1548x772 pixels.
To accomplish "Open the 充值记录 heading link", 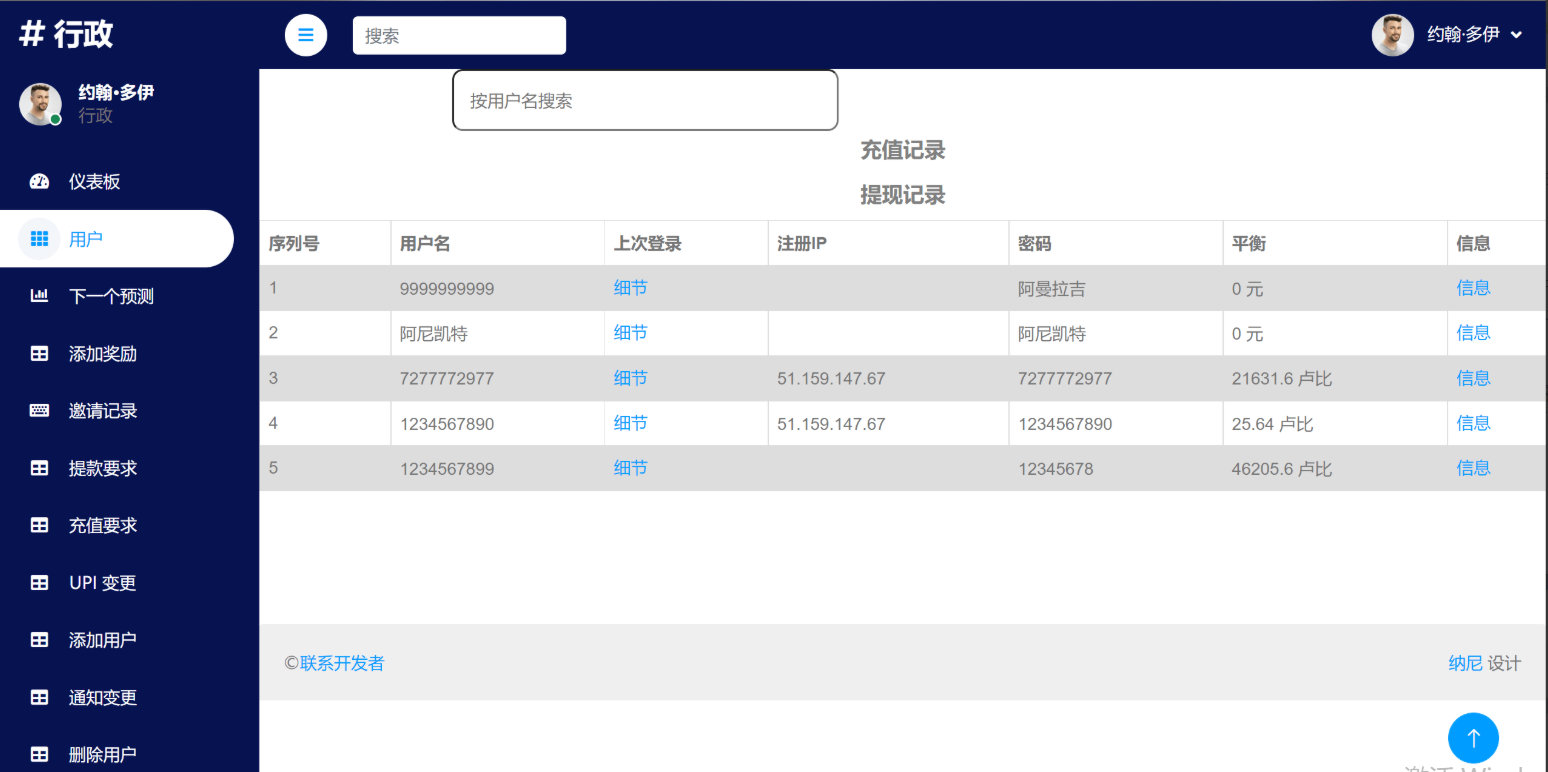I will pos(903,150).
